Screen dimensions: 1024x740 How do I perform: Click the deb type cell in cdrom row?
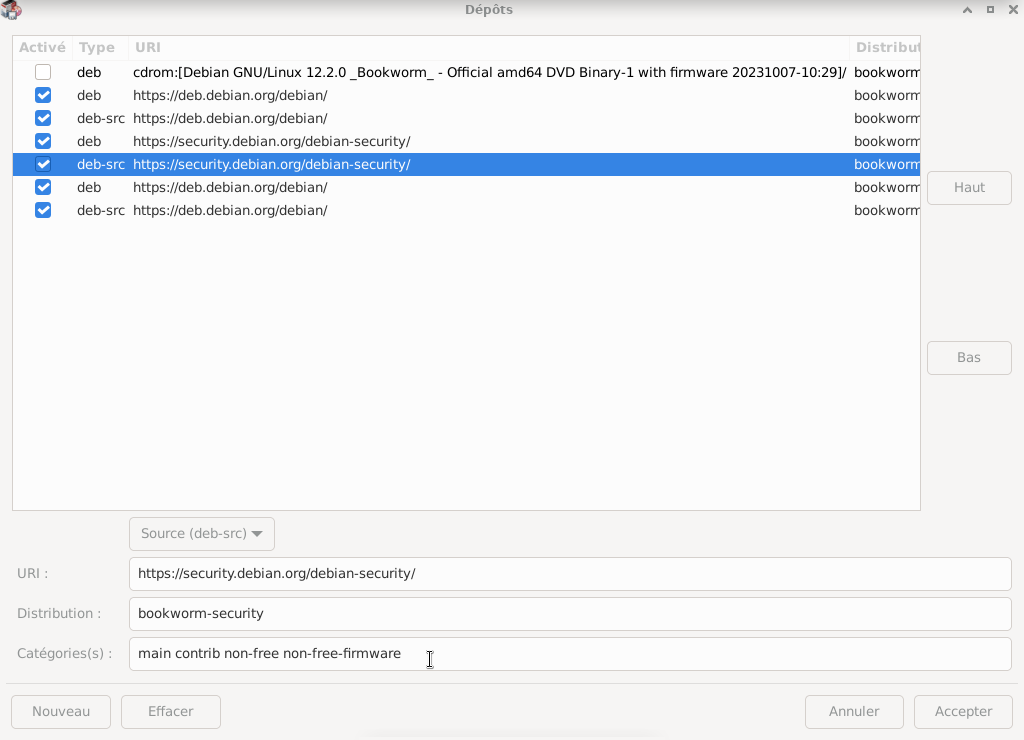pos(89,72)
